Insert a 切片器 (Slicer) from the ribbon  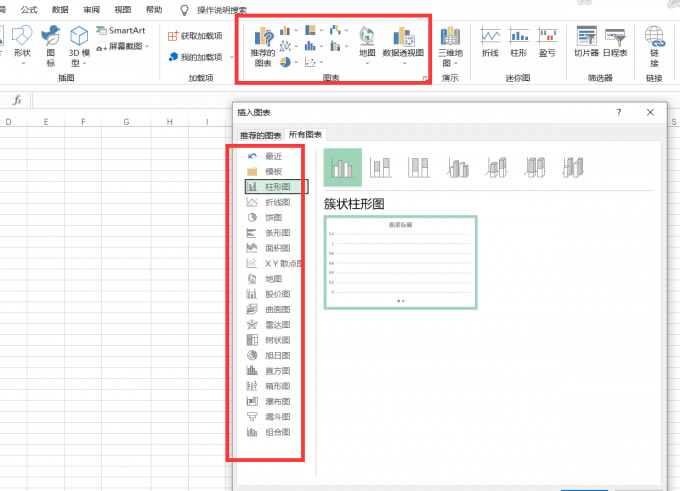[x=586, y=43]
